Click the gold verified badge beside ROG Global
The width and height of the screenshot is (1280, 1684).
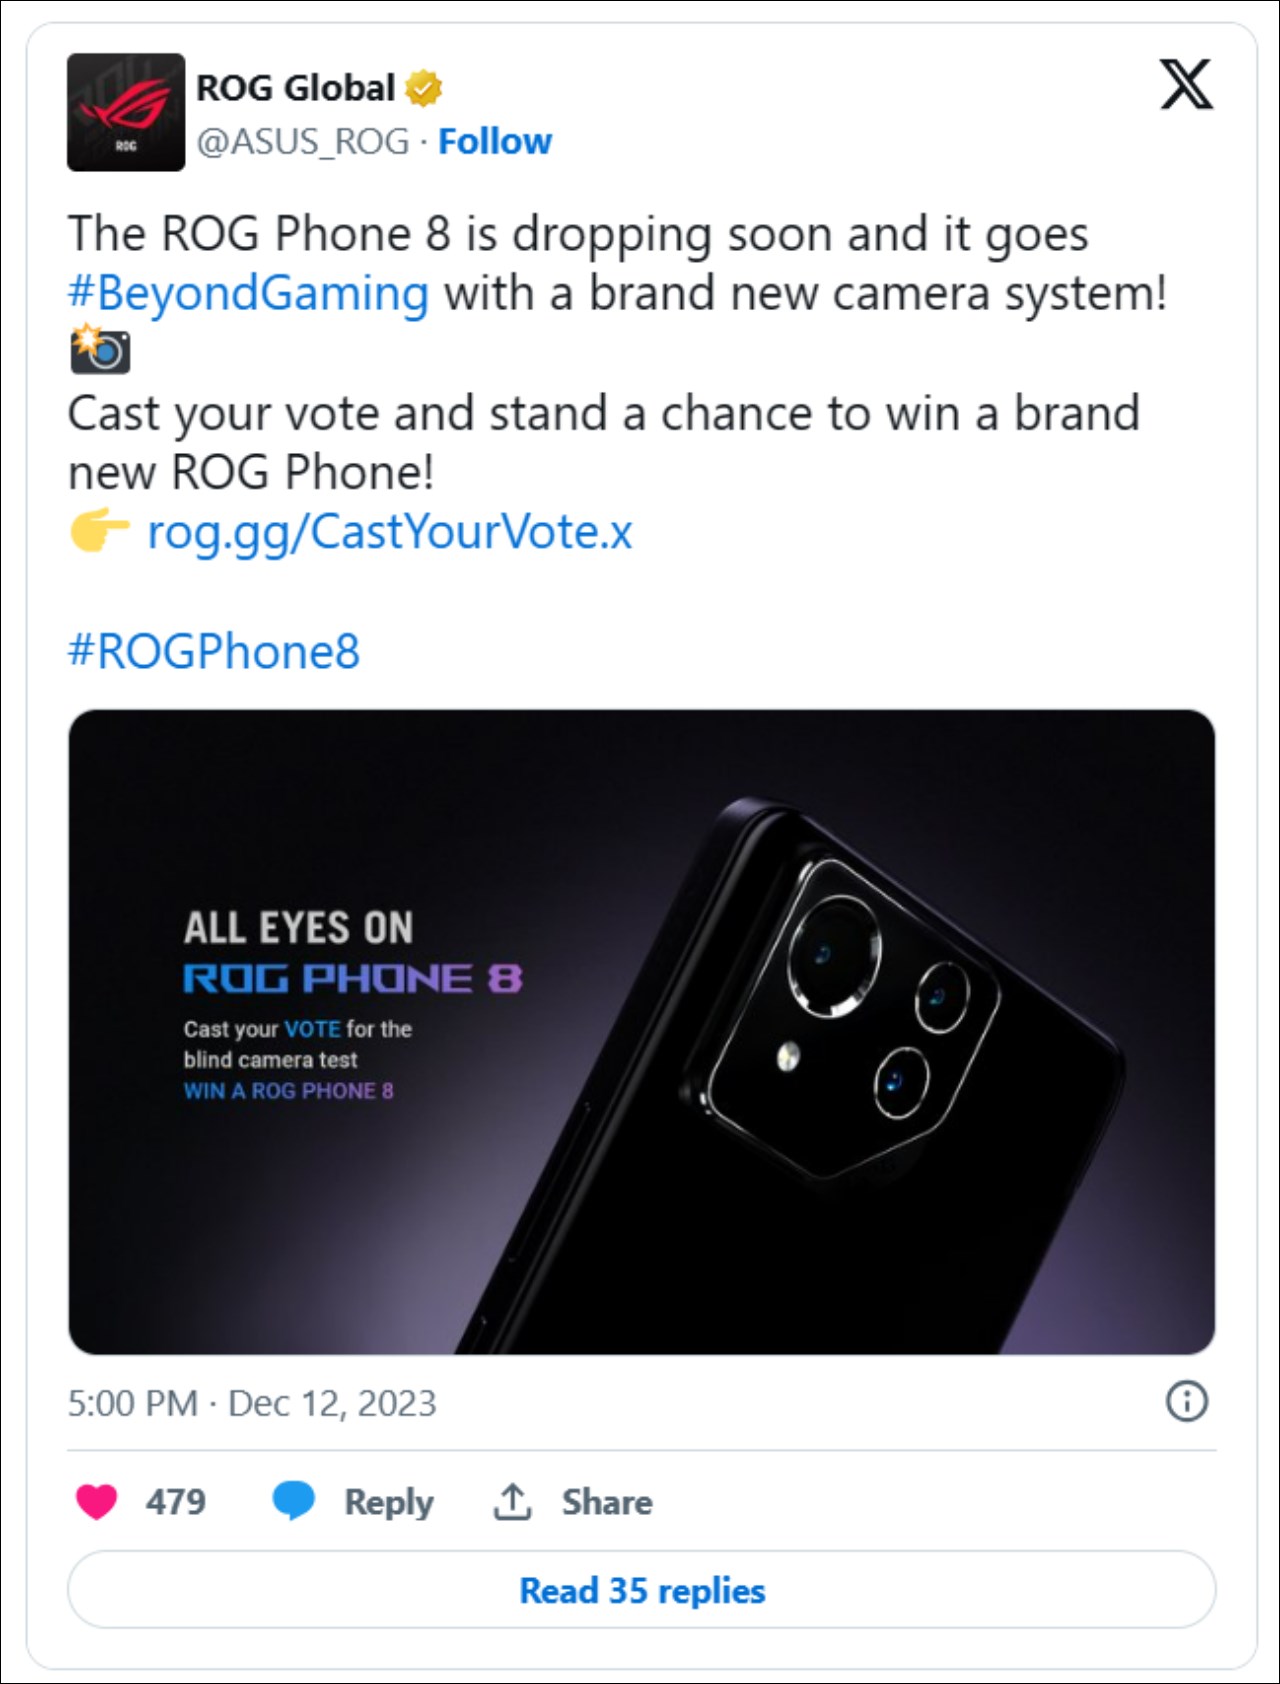pos(424,88)
